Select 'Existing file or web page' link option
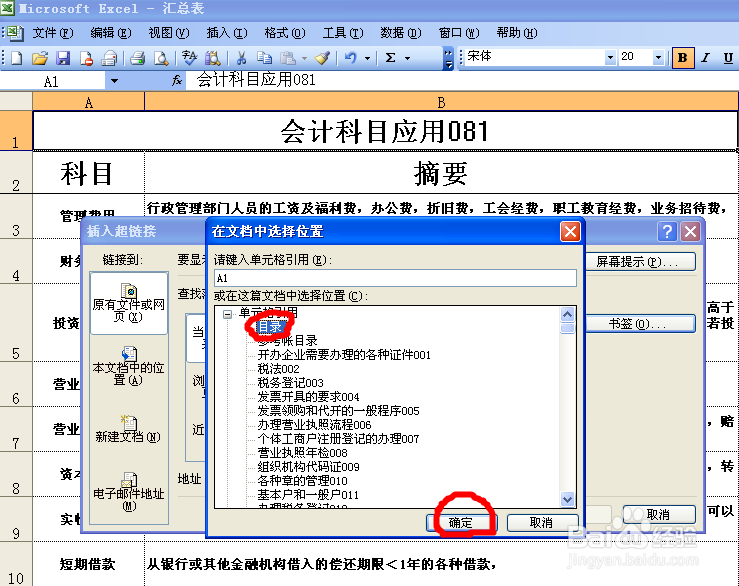Image resolution: width=739 pixels, height=586 pixels. [129, 303]
